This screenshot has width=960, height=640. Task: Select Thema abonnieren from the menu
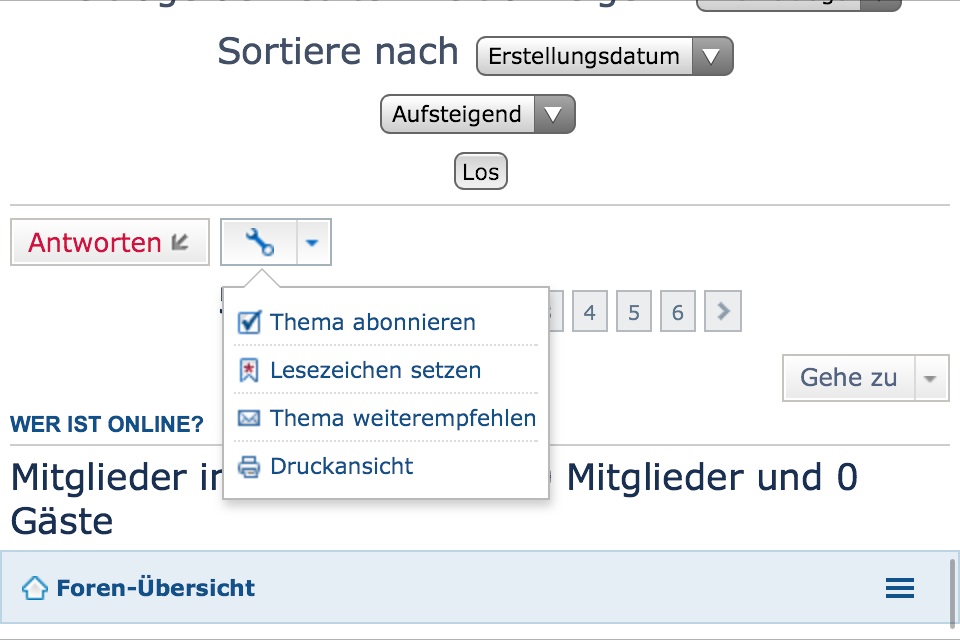(372, 323)
